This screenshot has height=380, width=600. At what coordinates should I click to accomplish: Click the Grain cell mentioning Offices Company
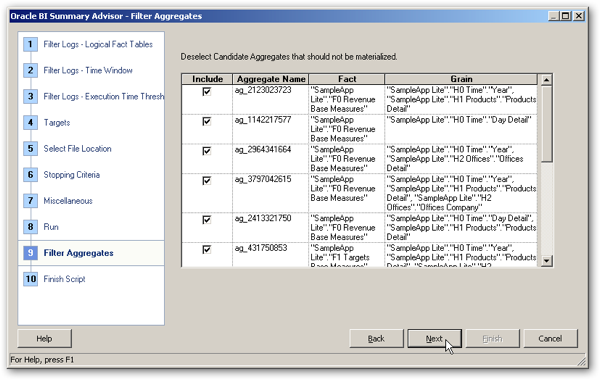click(461, 193)
